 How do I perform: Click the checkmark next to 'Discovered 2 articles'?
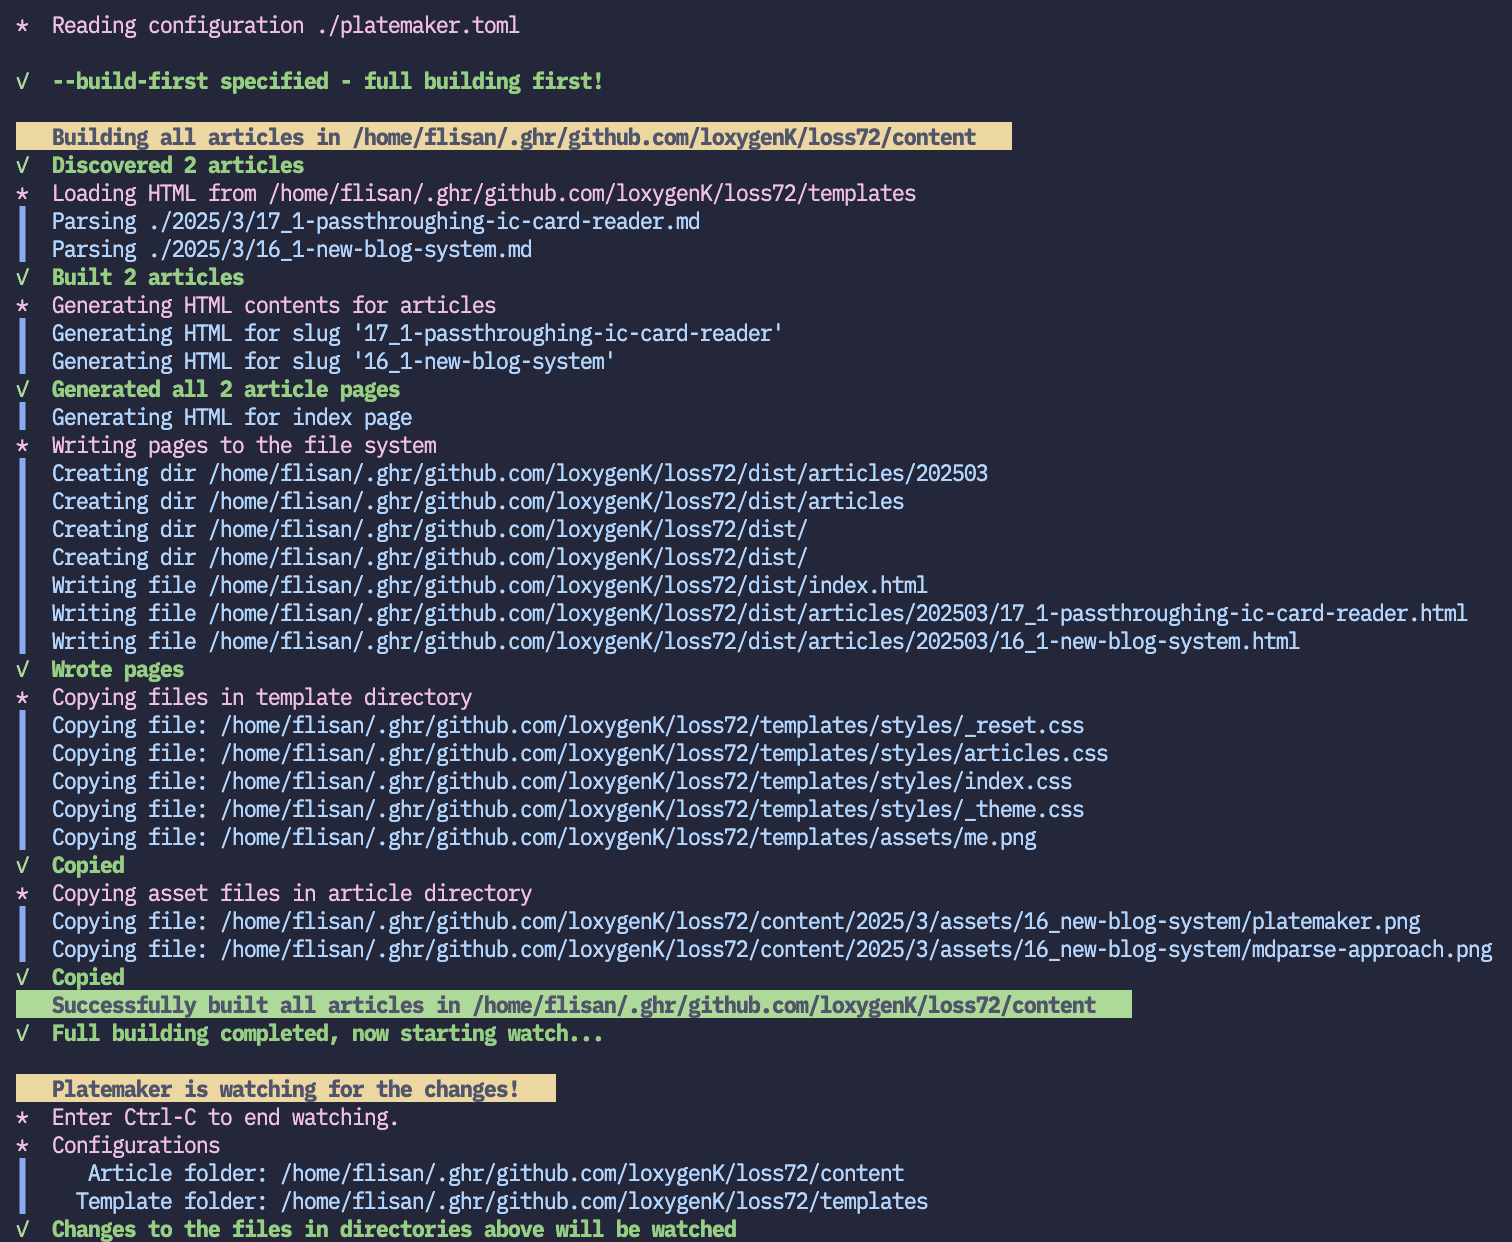22,166
